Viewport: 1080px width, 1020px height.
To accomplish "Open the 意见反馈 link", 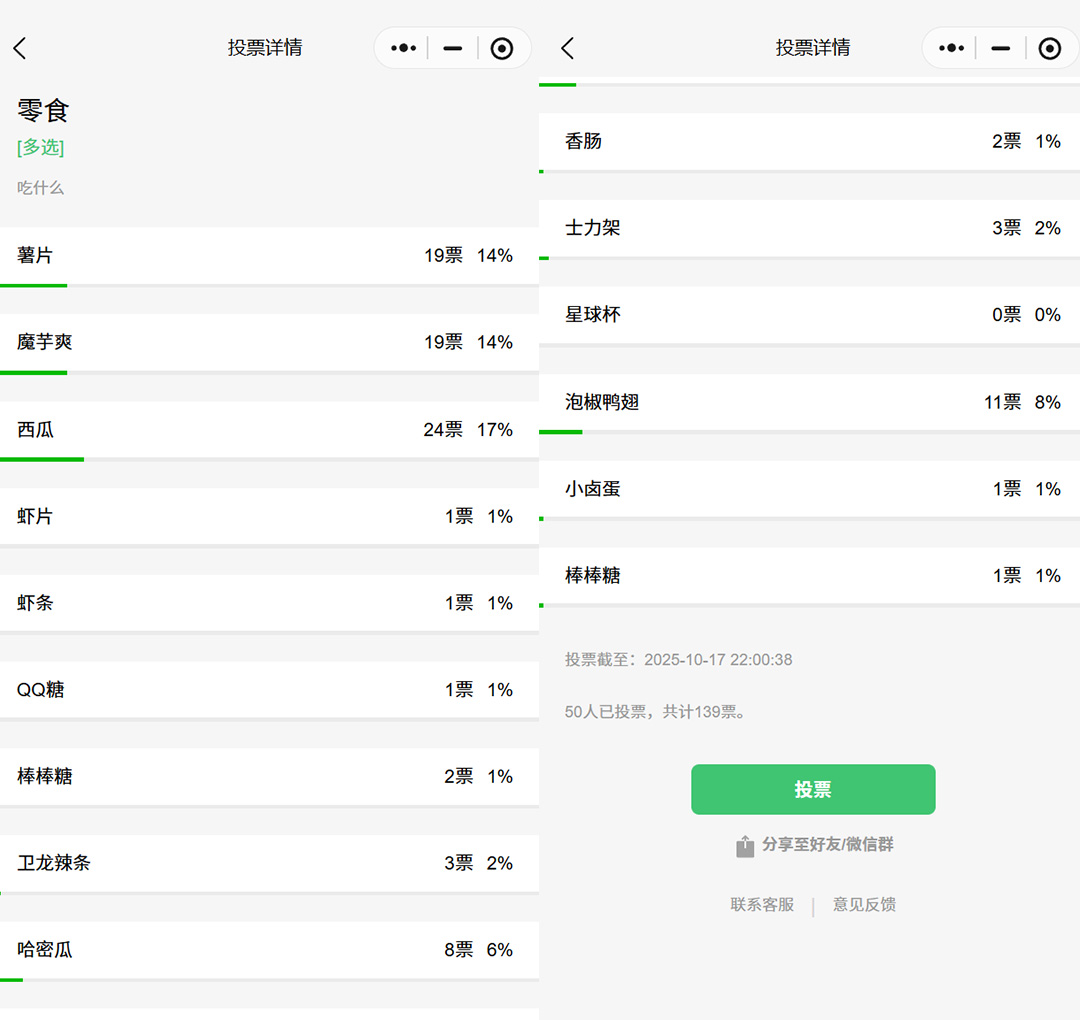I will pyautogui.click(x=864, y=905).
